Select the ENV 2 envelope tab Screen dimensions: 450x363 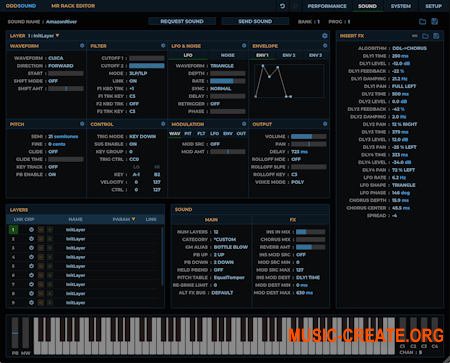[x=289, y=55]
